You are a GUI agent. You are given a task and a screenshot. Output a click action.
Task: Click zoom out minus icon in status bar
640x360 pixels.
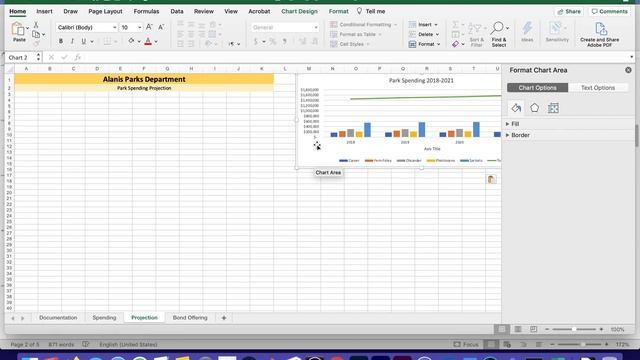pyautogui.click(x=547, y=329)
